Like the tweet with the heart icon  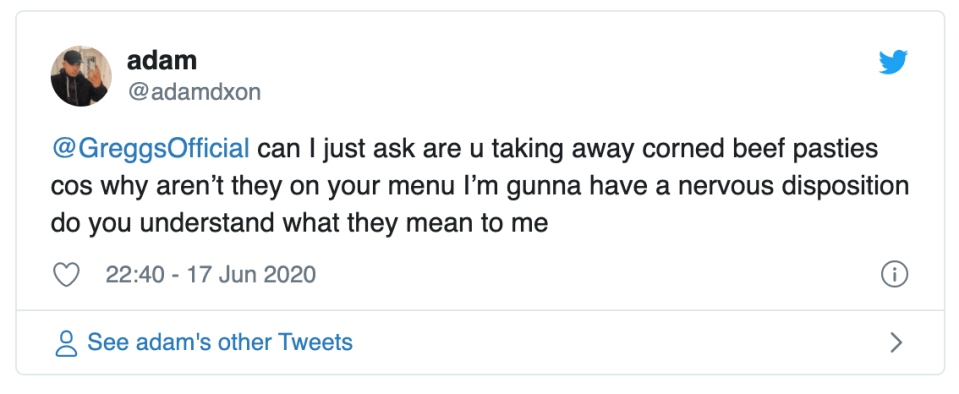[67, 275]
